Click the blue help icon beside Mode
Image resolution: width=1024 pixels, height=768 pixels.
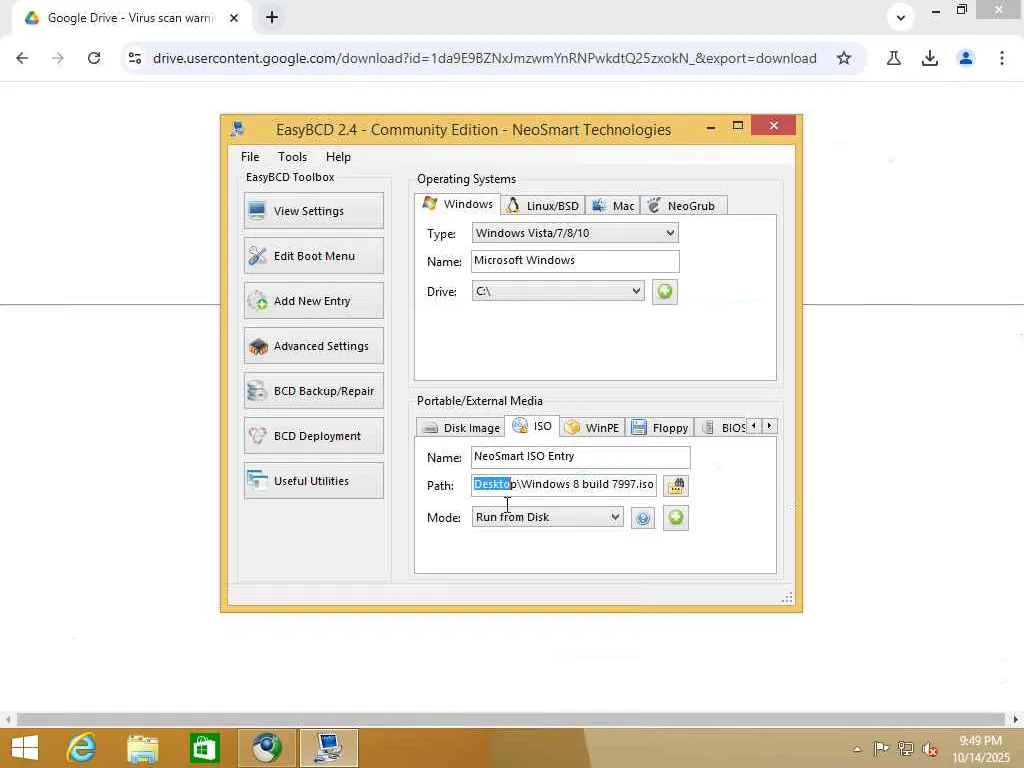pos(643,519)
